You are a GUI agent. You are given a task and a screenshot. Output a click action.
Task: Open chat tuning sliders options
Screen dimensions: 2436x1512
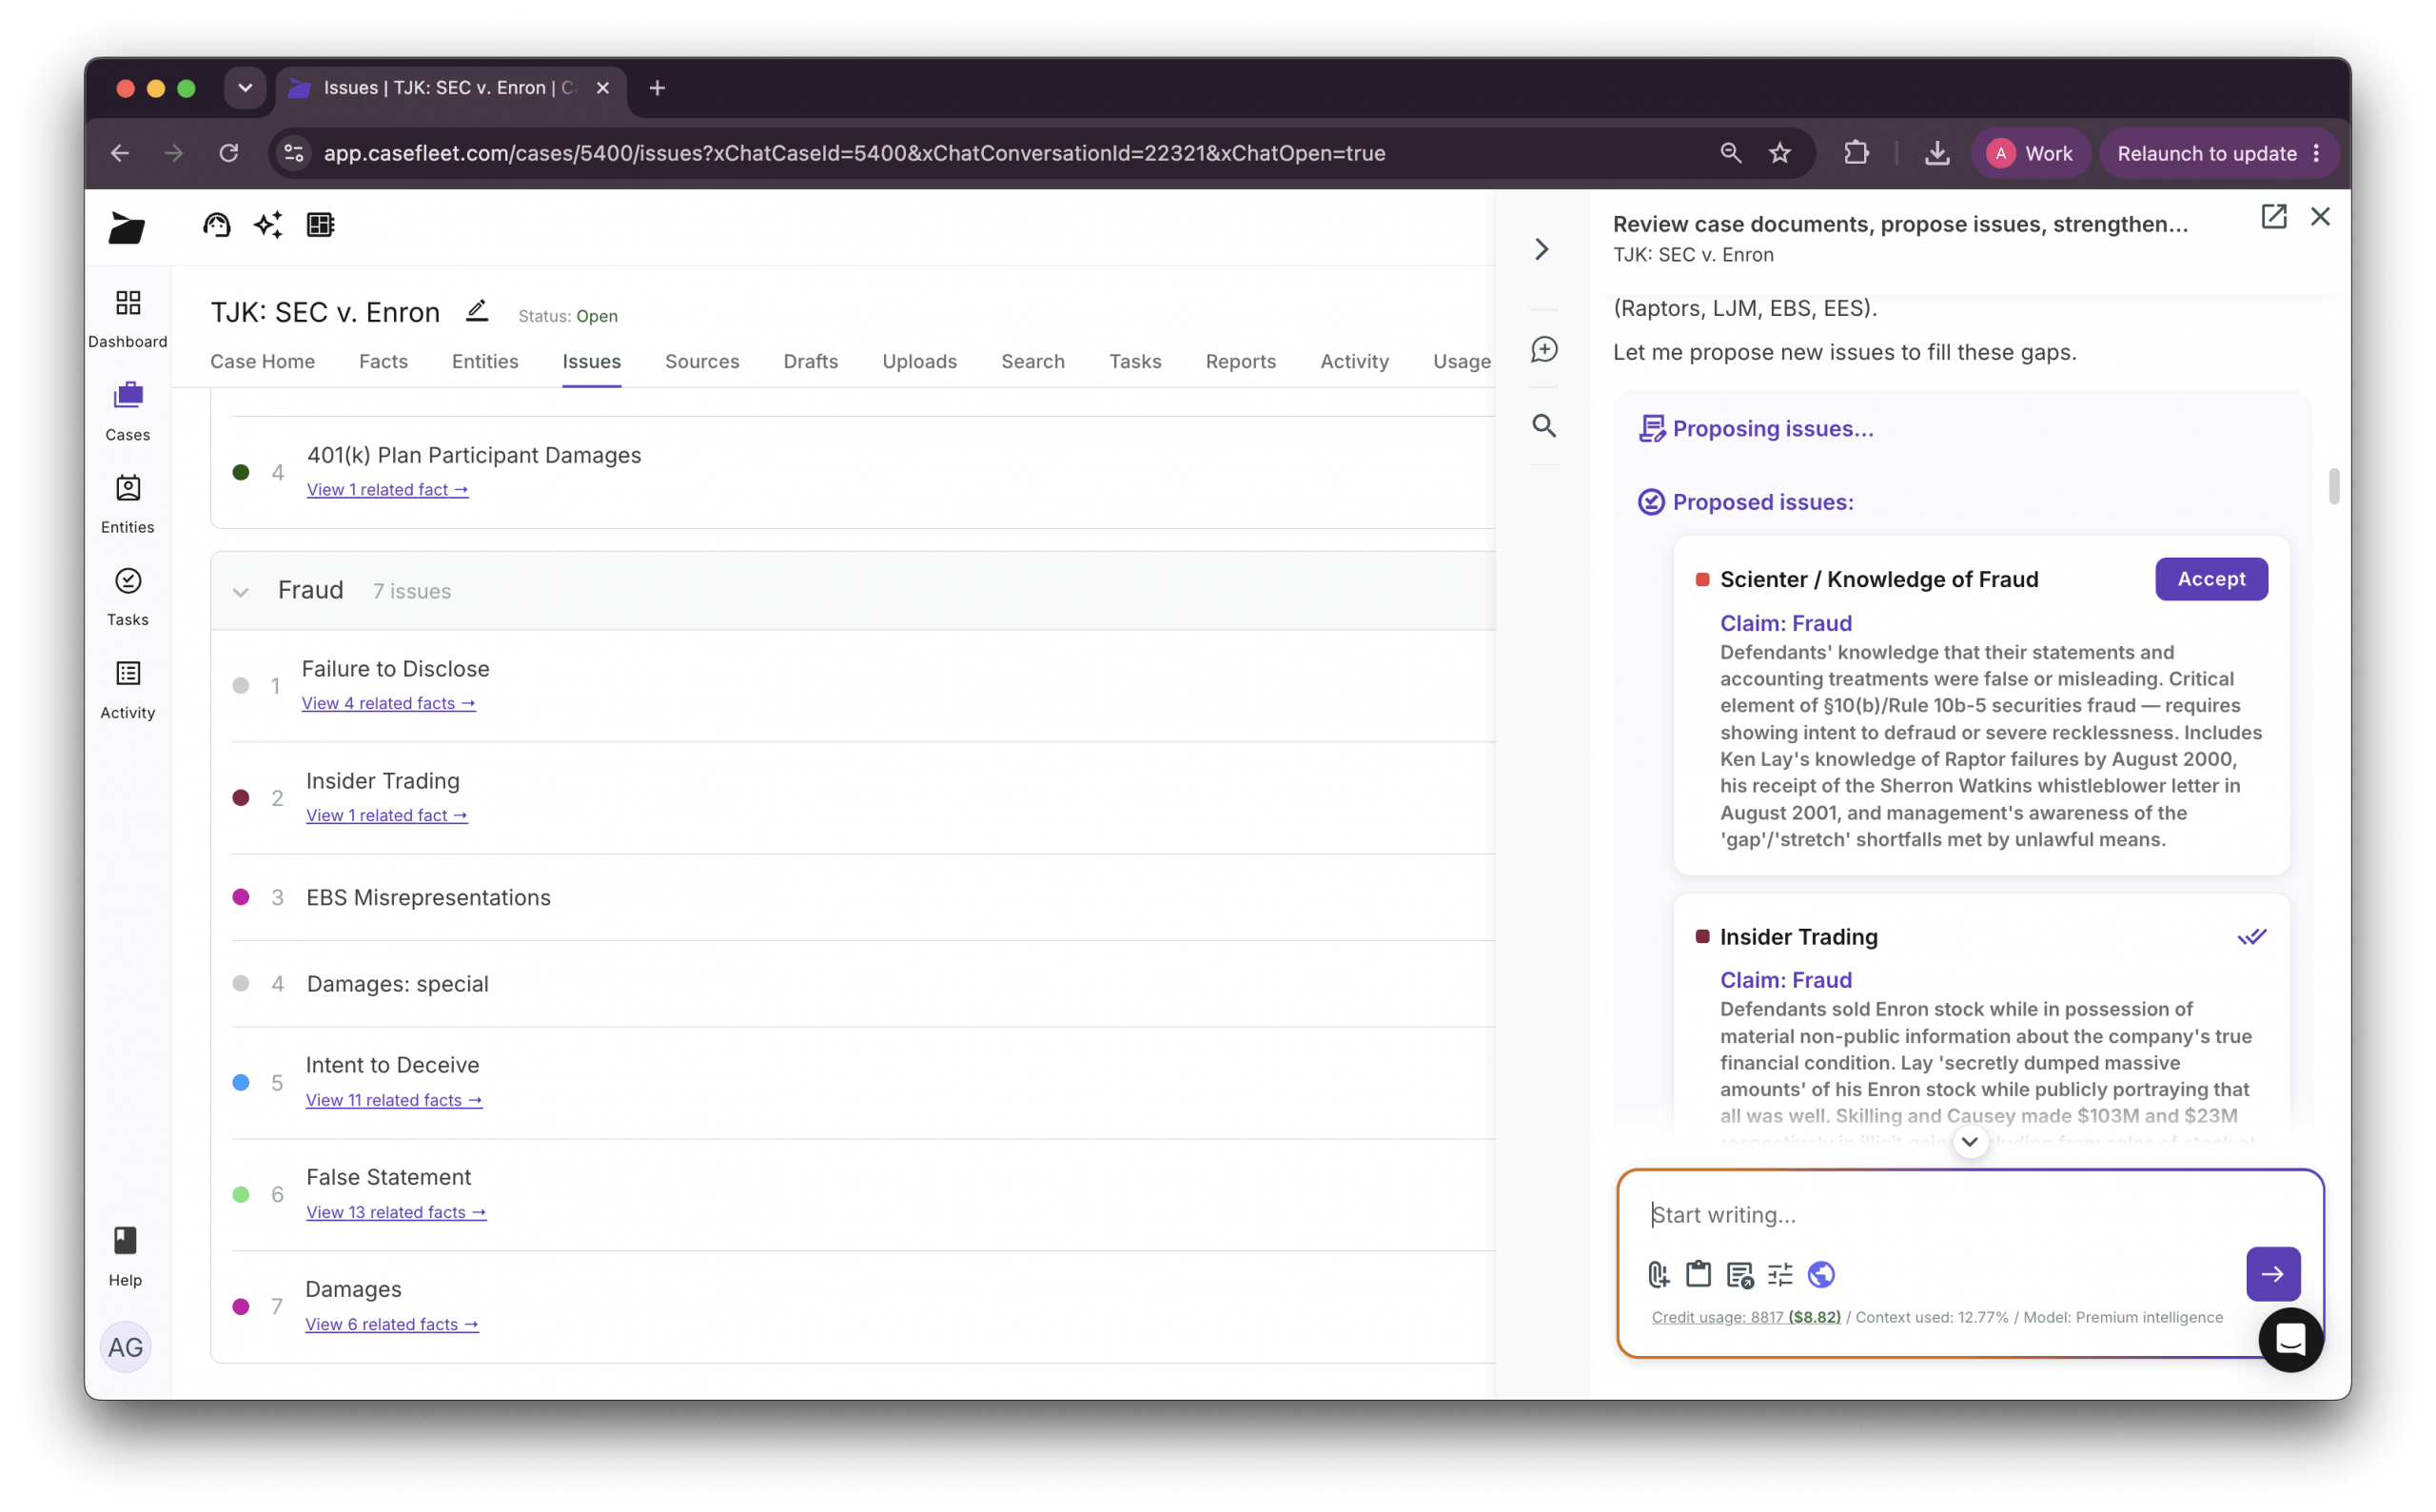1780,1274
